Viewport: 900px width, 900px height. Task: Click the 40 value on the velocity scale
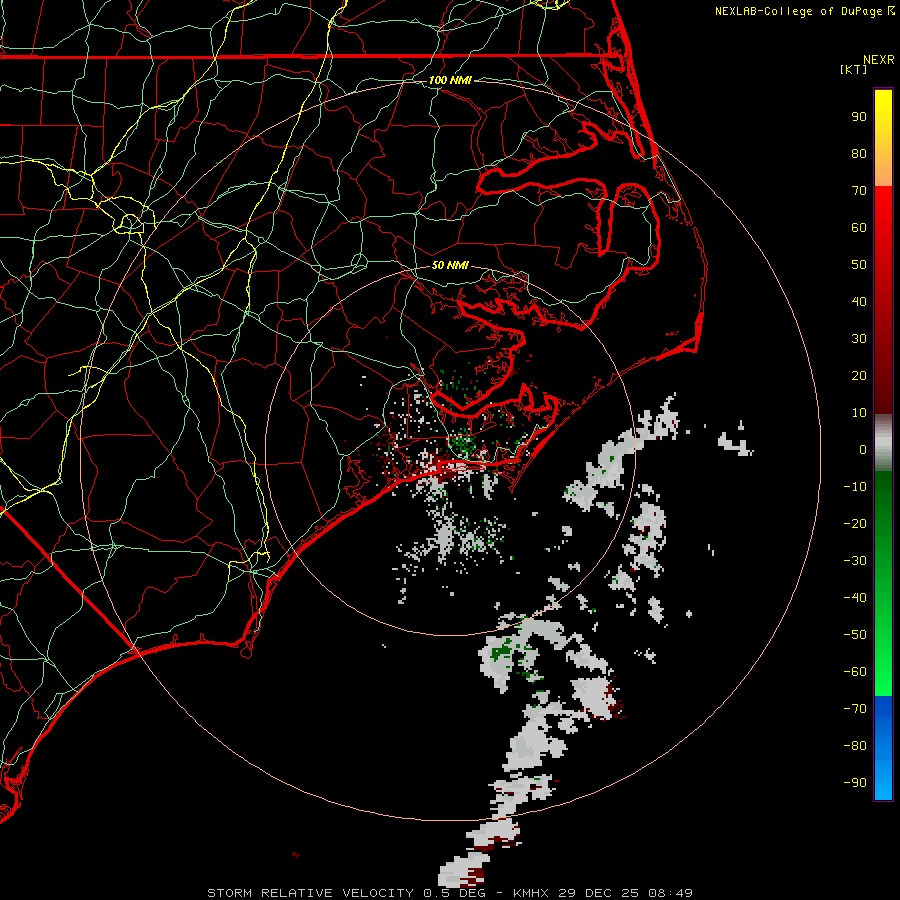859,302
